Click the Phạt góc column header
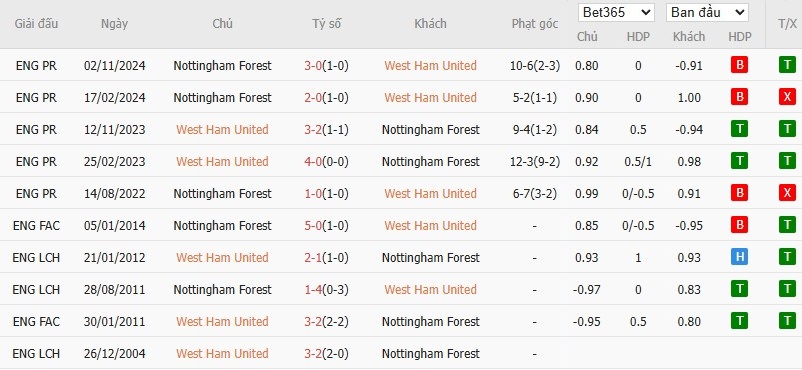Image resolution: width=802 pixels, height=370 pixels. (534, 24)
